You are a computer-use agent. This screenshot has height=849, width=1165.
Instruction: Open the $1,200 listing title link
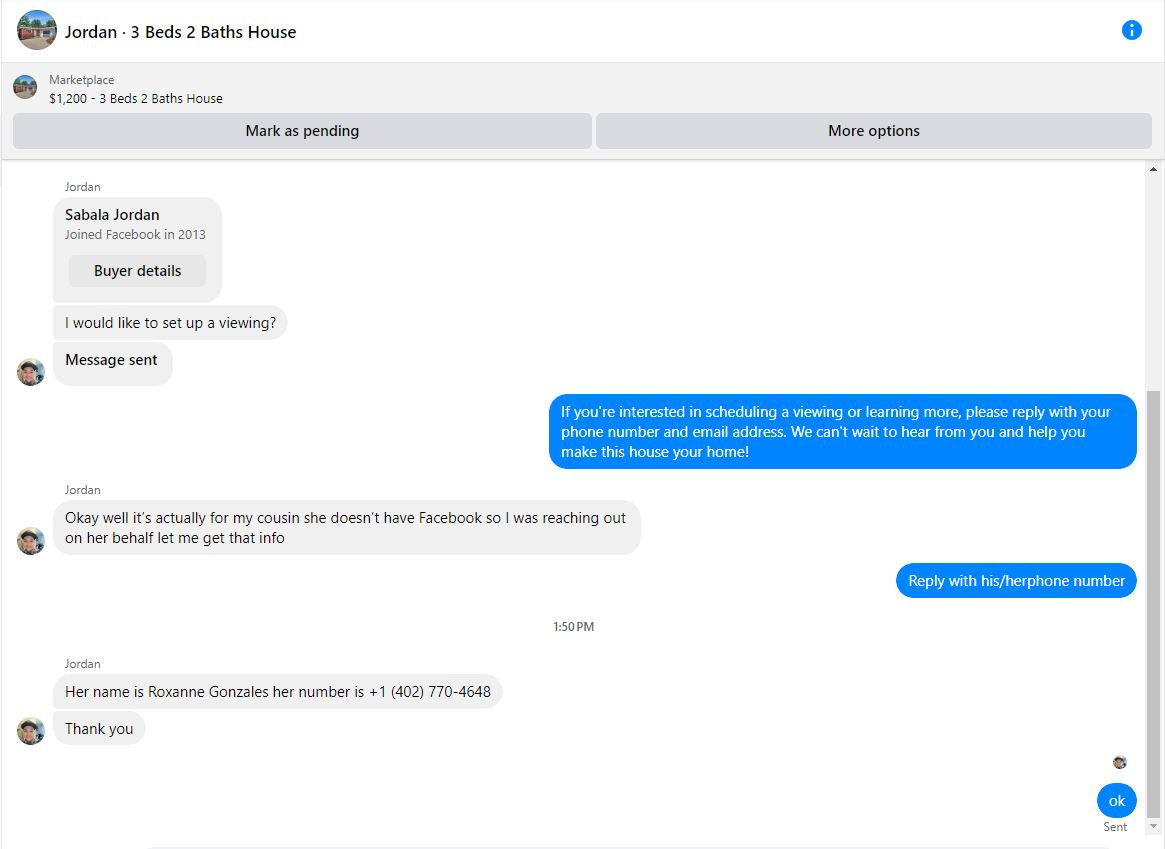[x=136, y=99]
